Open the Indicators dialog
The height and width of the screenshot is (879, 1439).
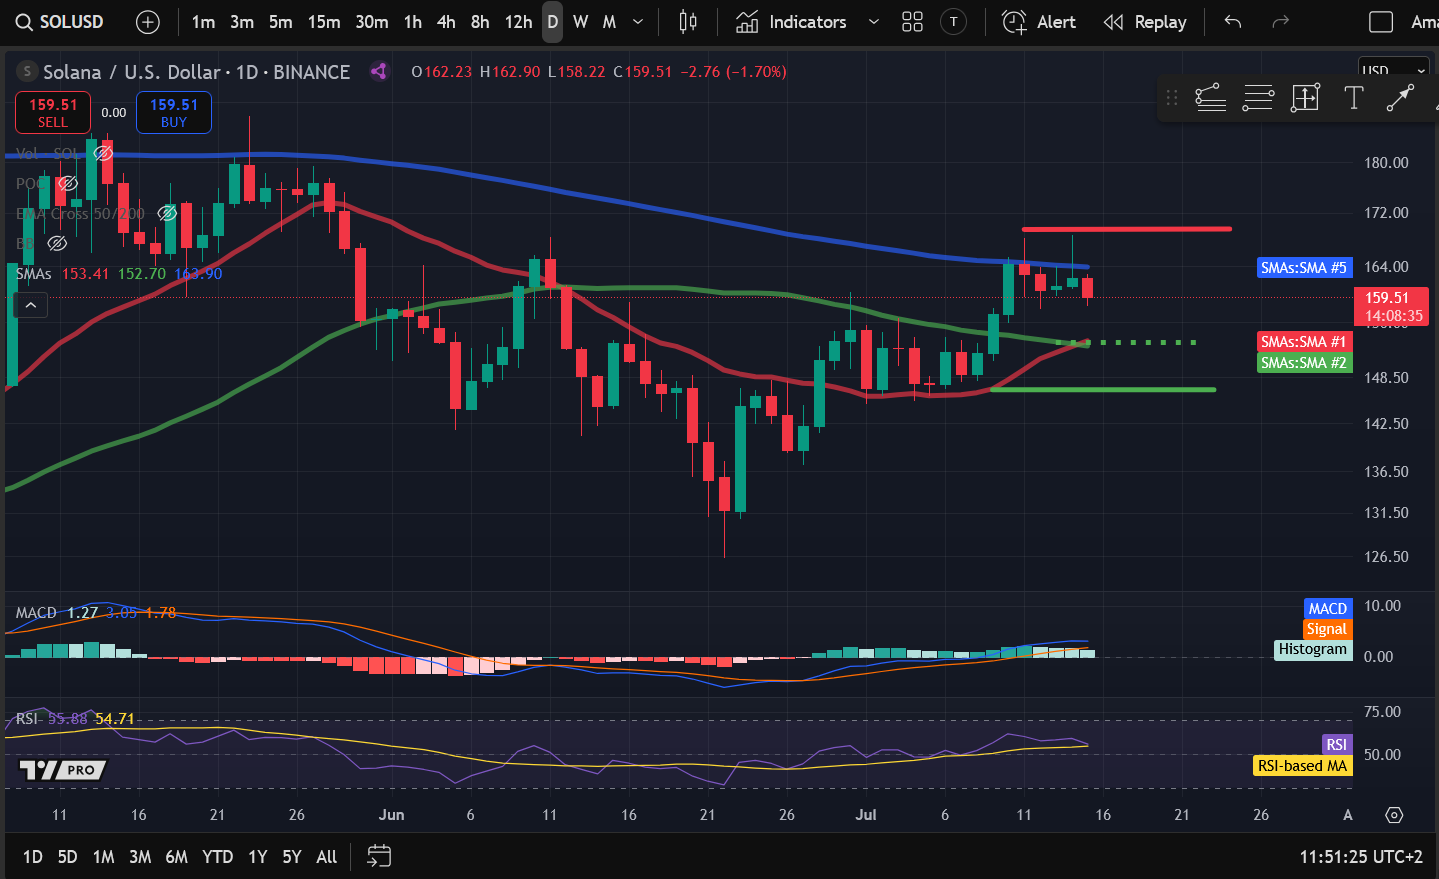(x=791, y=22)
